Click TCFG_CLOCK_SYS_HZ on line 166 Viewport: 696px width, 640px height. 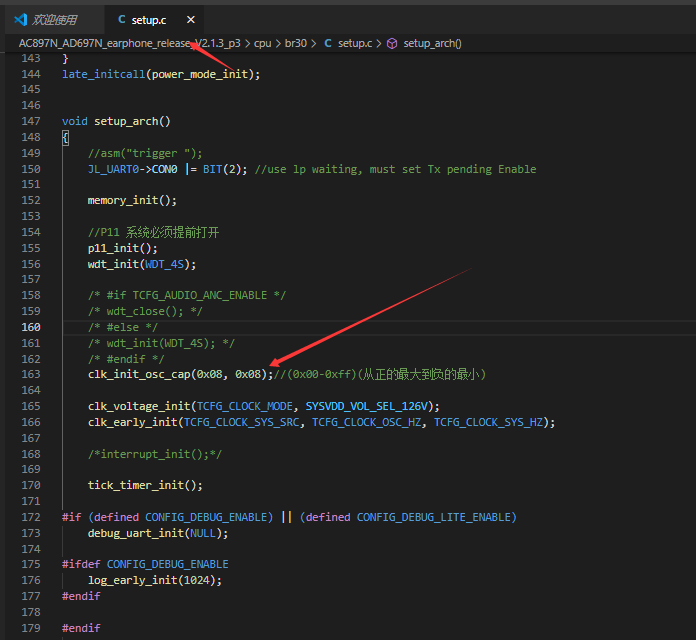488,422
